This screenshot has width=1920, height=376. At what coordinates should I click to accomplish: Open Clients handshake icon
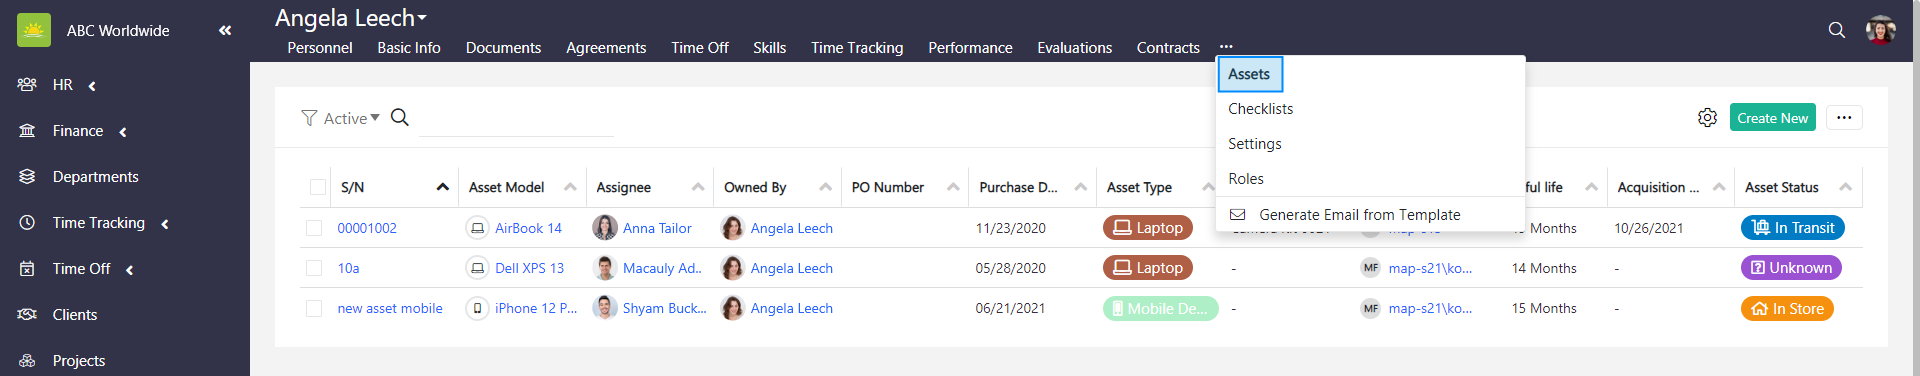click(27, 315)
